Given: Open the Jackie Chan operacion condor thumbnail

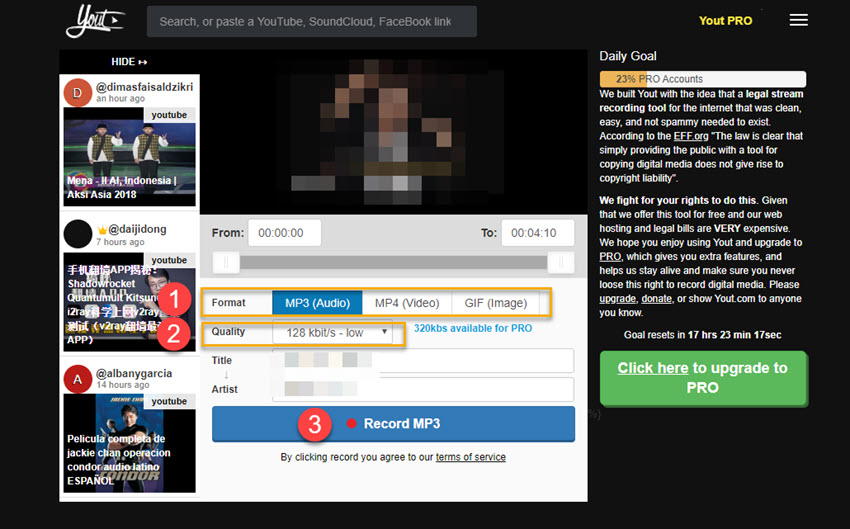Looking at the screenshot, I should tap(130, 443).
